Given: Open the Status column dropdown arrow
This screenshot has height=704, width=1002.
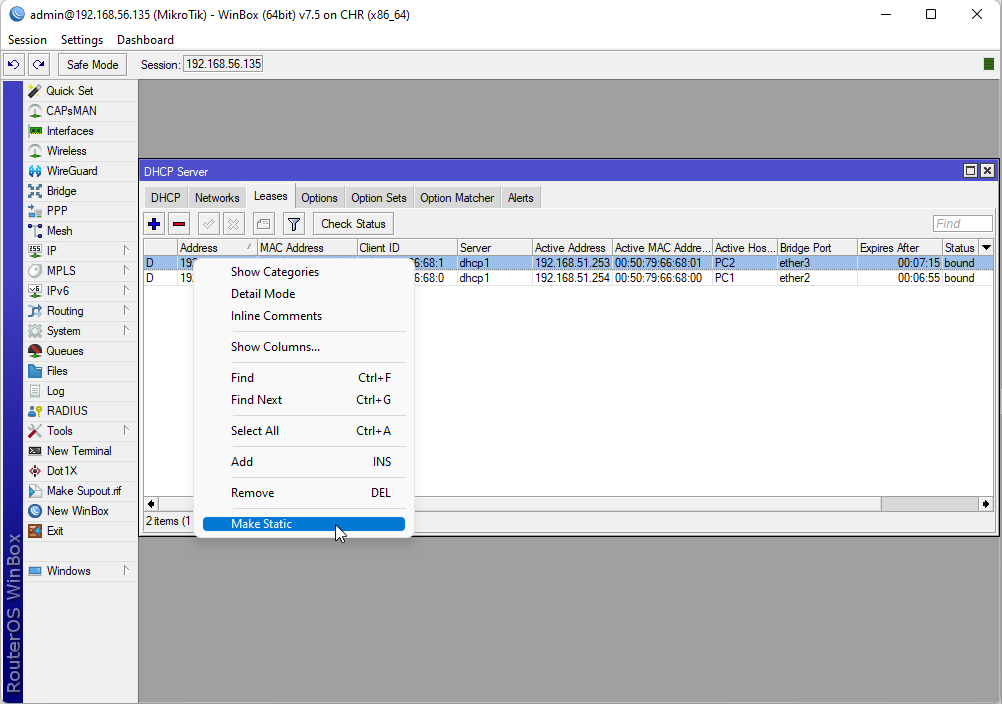Looking at the screenshot, I should click(x=988, y=247).
